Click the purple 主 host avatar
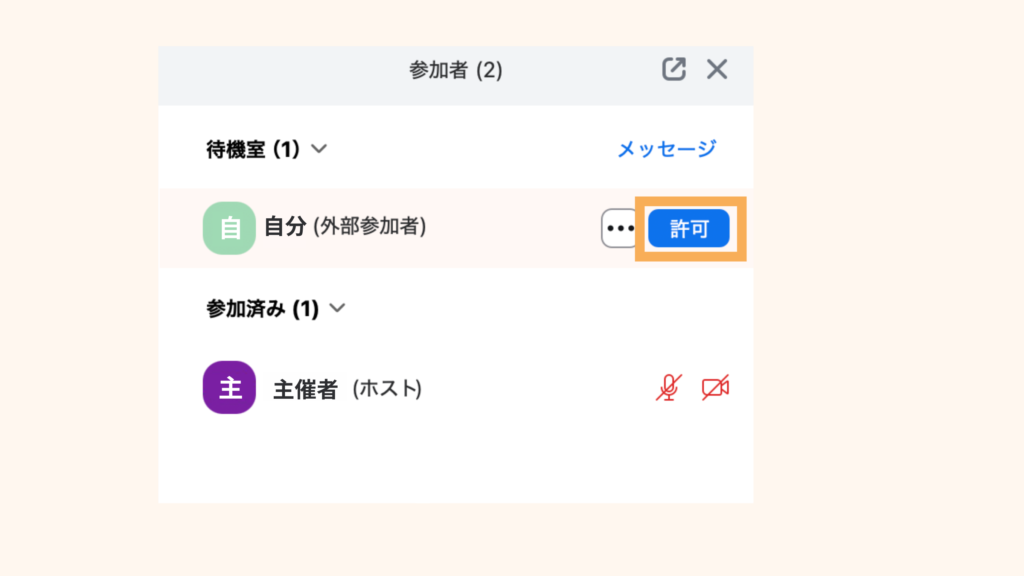1024x576 pixels. pyautogui.click(x=229, y=388)
